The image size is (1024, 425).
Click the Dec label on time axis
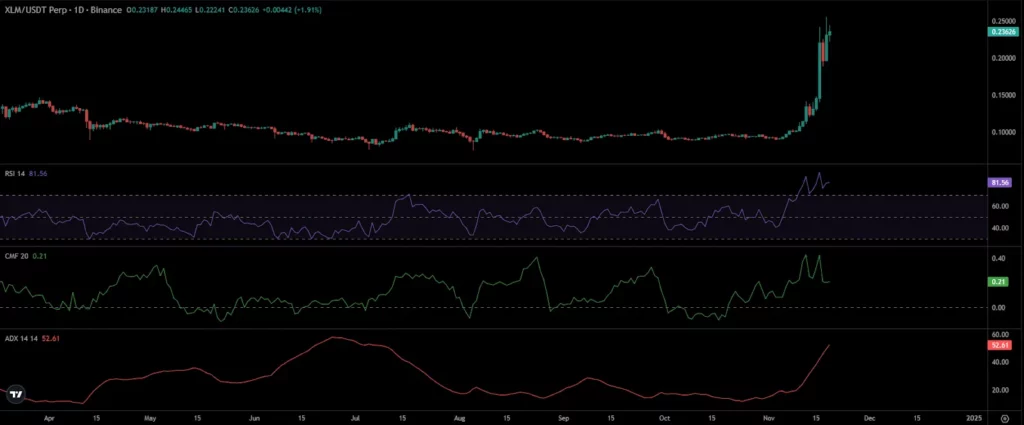(869, 417)
